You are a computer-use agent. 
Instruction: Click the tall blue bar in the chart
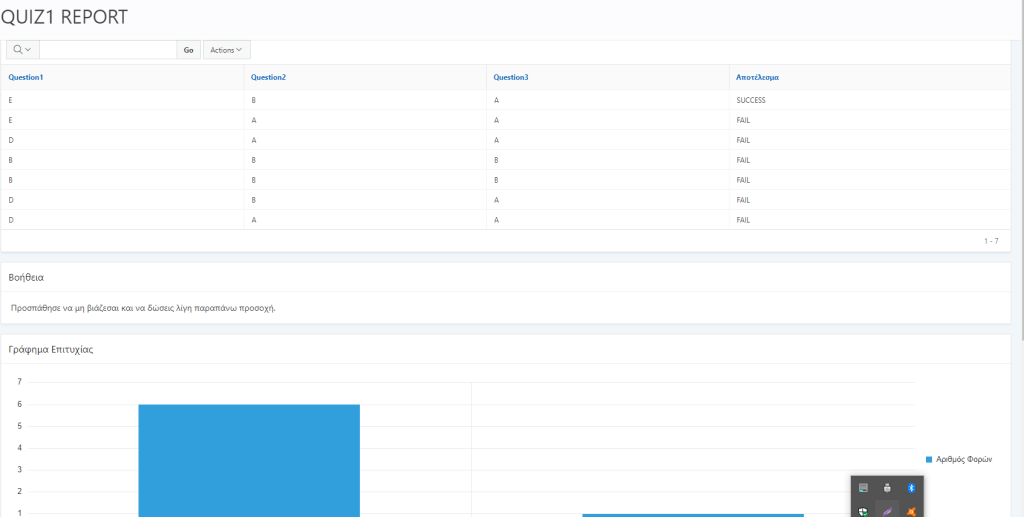[249, 460]
